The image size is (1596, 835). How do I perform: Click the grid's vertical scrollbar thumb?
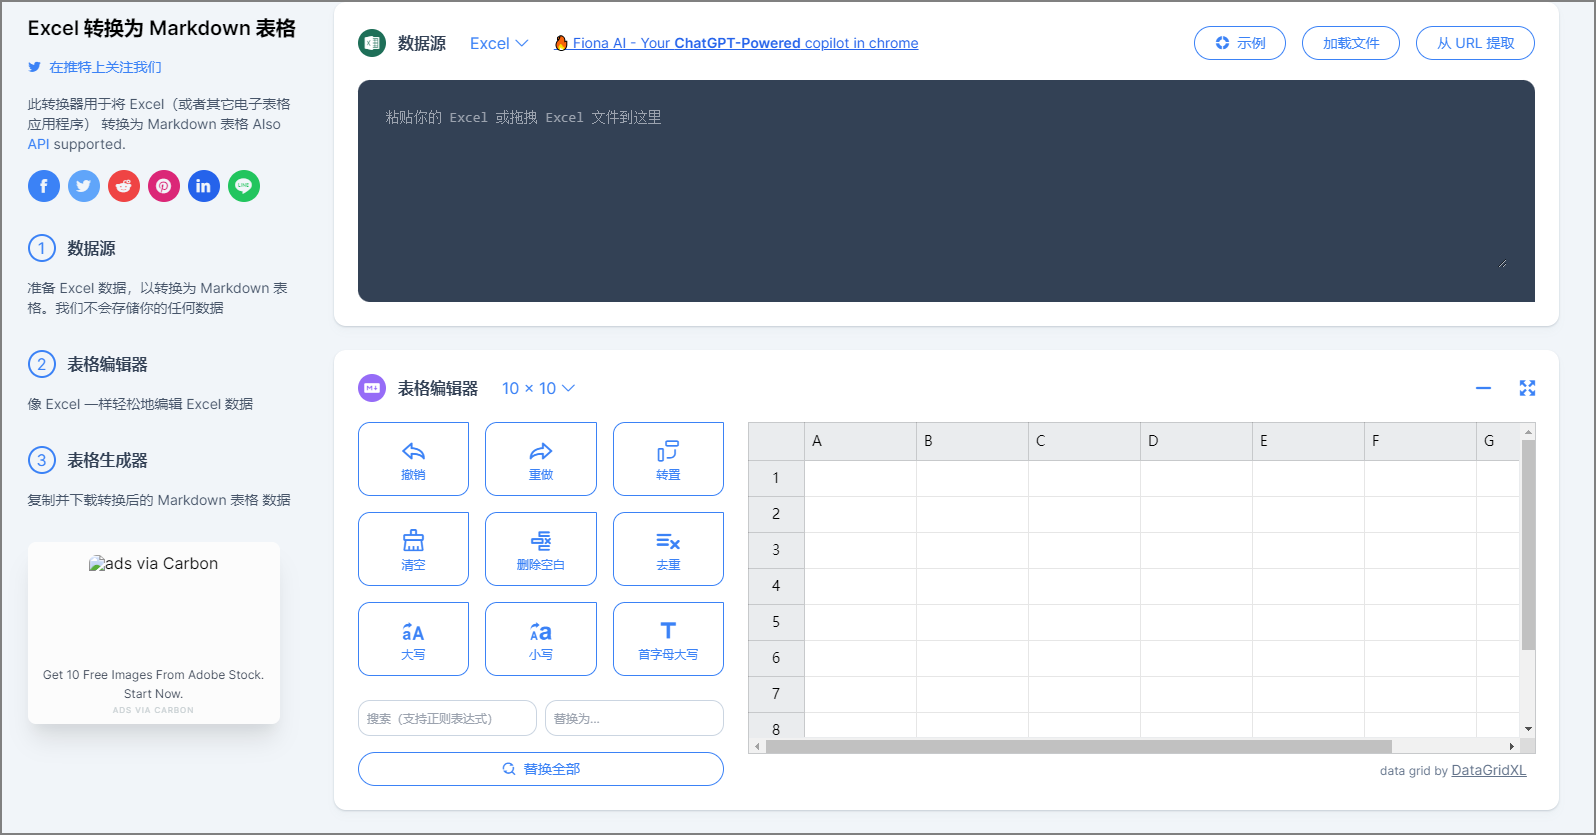[1528, 545]
